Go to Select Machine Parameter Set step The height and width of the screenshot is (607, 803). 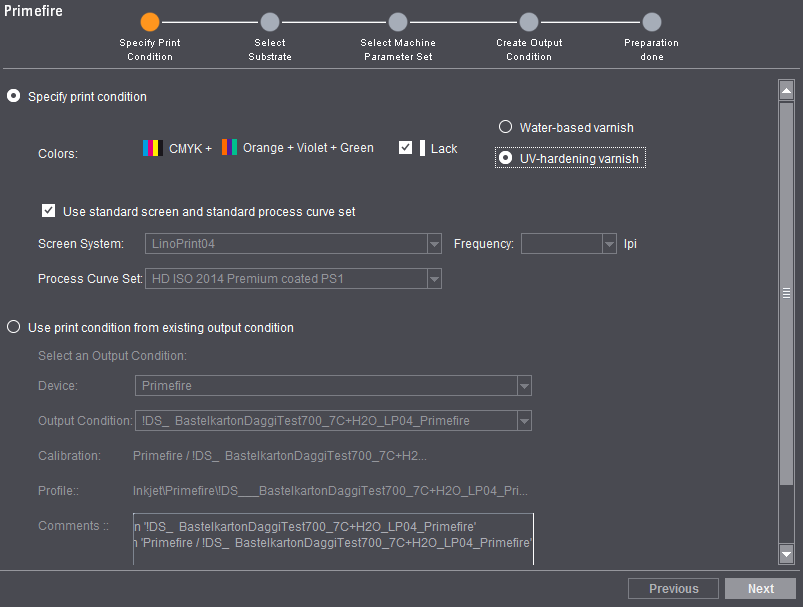click(x=398, y=22)
